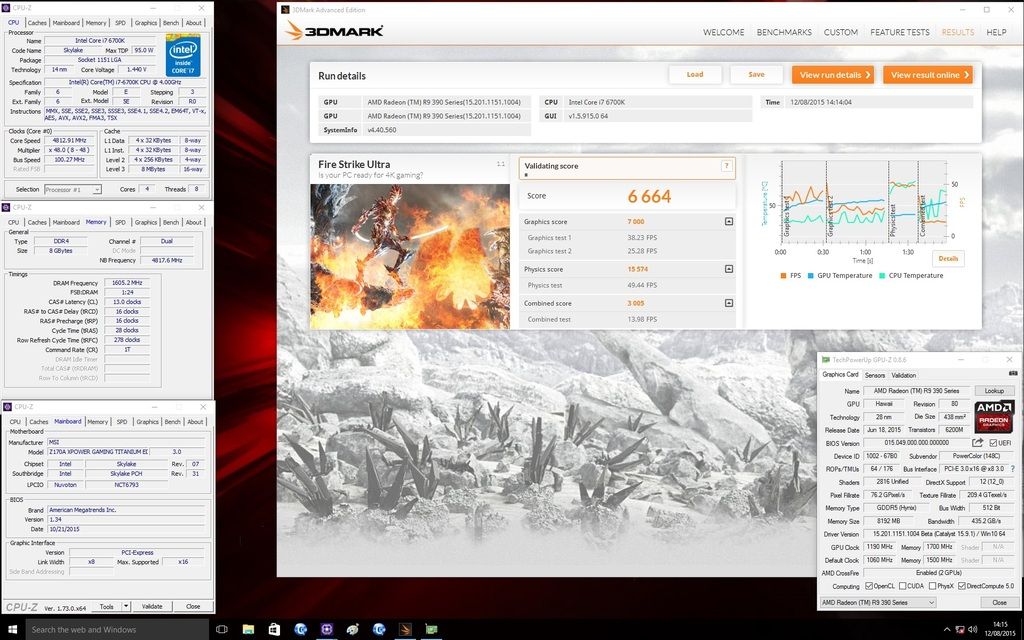Click the purple CPU-Z taskbar icon
This screenshot has height=640, width=1024.
coord(327,630)
